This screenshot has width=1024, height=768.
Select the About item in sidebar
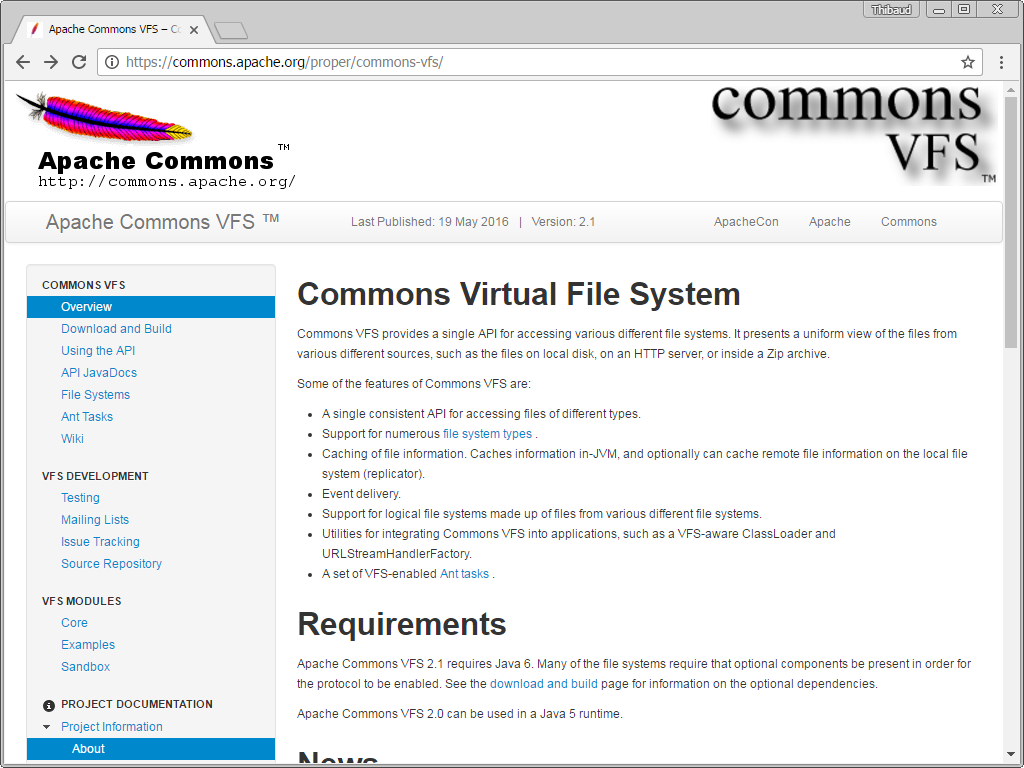coord(88,749)
